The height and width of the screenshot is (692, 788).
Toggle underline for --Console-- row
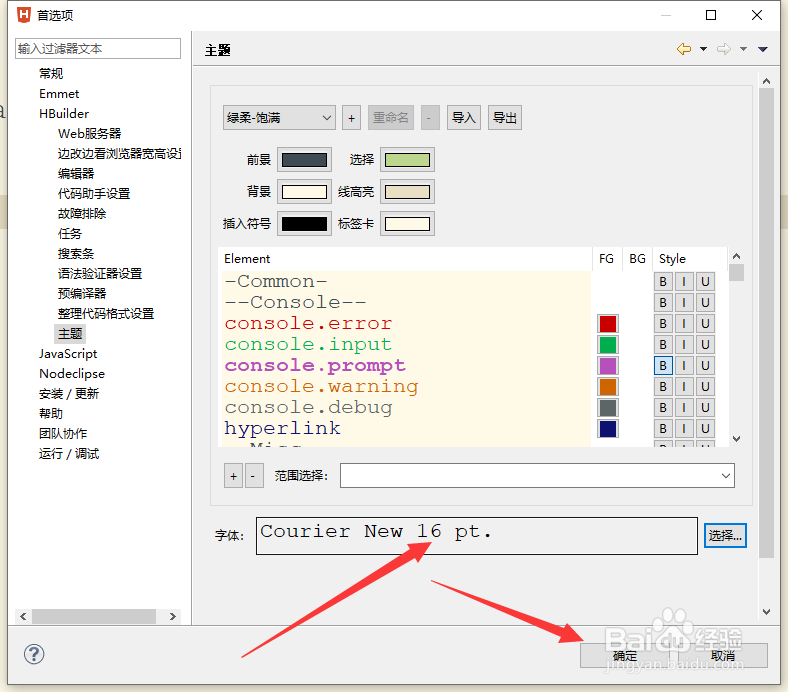(x=705, y=303)
